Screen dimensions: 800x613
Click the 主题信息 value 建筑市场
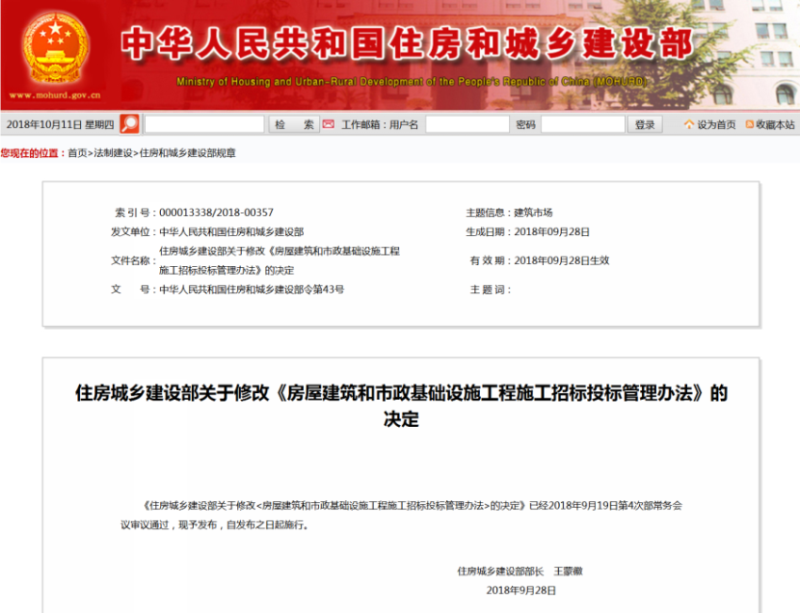point(533,212)
